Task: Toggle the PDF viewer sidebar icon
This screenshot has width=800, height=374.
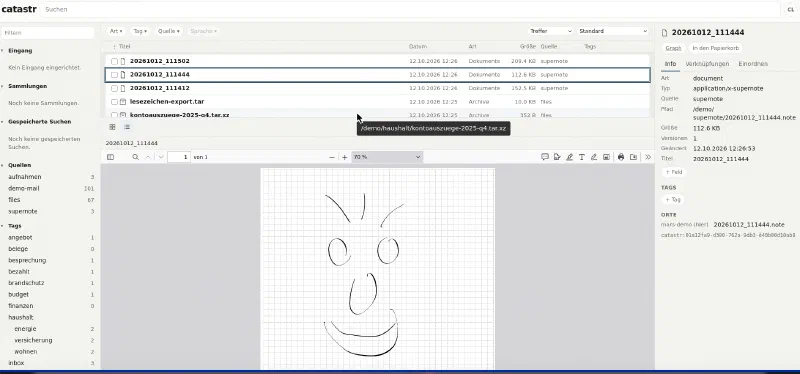Action: pyautogui.click(x=110, y=157)
